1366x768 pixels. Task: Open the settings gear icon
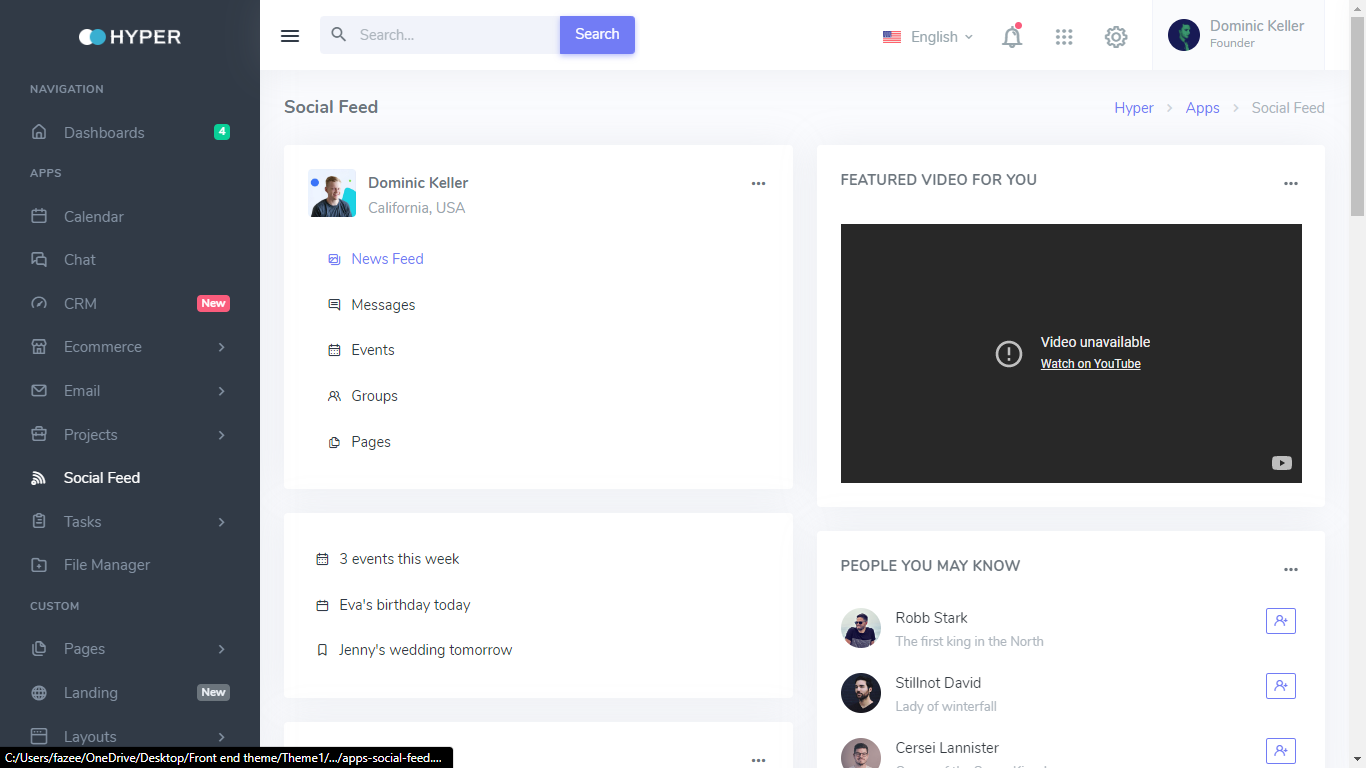(x=1116, y=37)
